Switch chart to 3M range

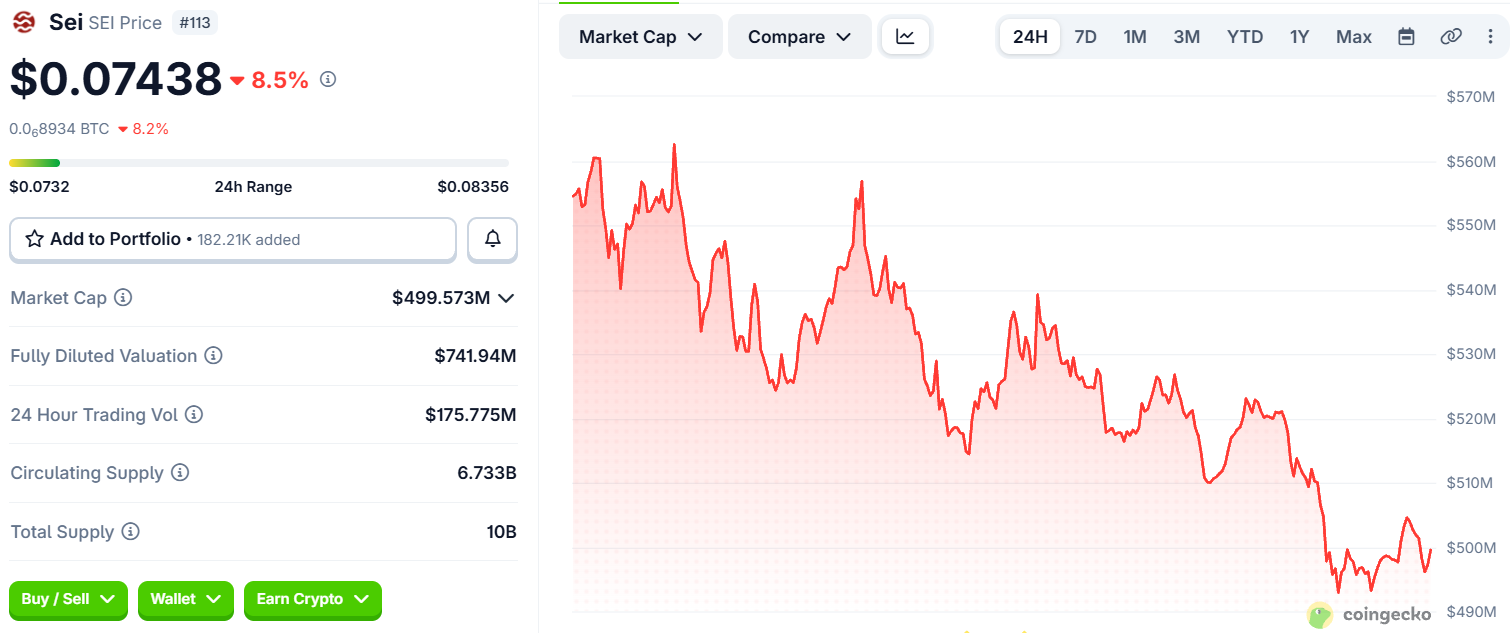(1187, 37)
